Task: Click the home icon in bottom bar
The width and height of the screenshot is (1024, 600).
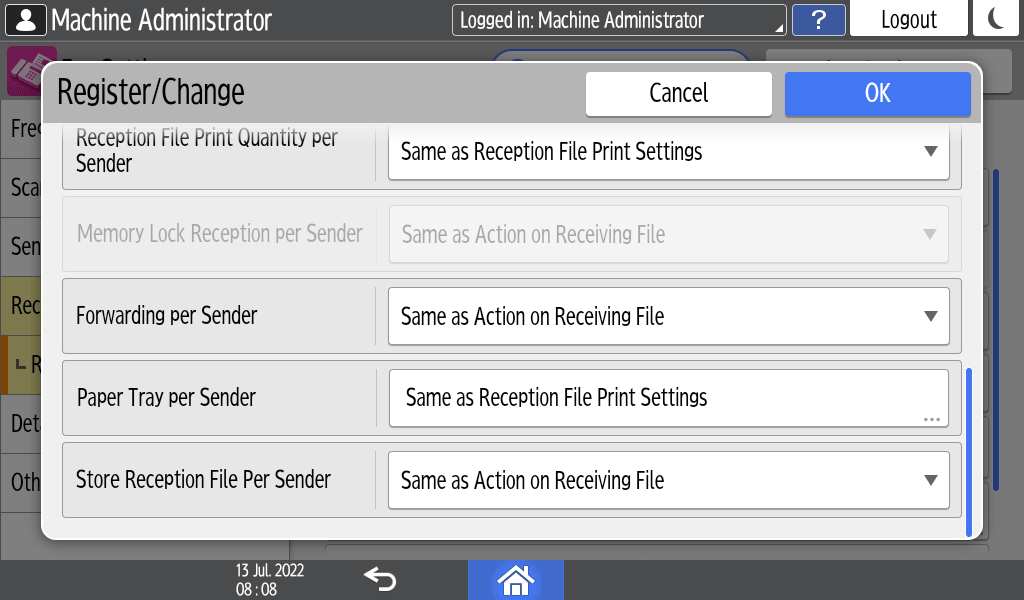Action: click(x=515, y=580)
